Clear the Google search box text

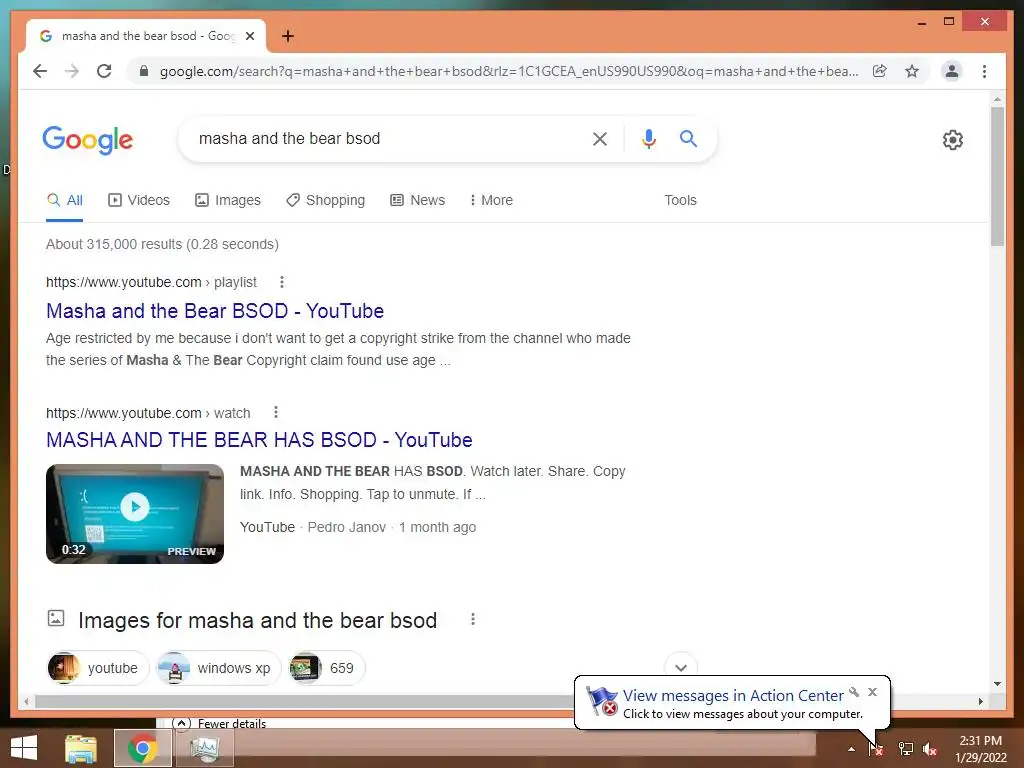[600, 138]
